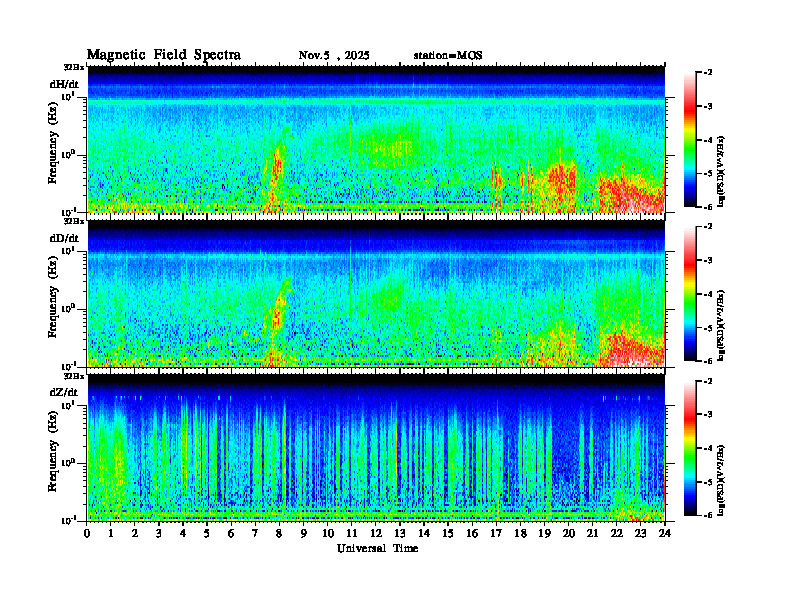Click hour 14 on Universal Time axis
Viewport: 792px width, 612px height.
pyautogui.click(x=424, y=533)
